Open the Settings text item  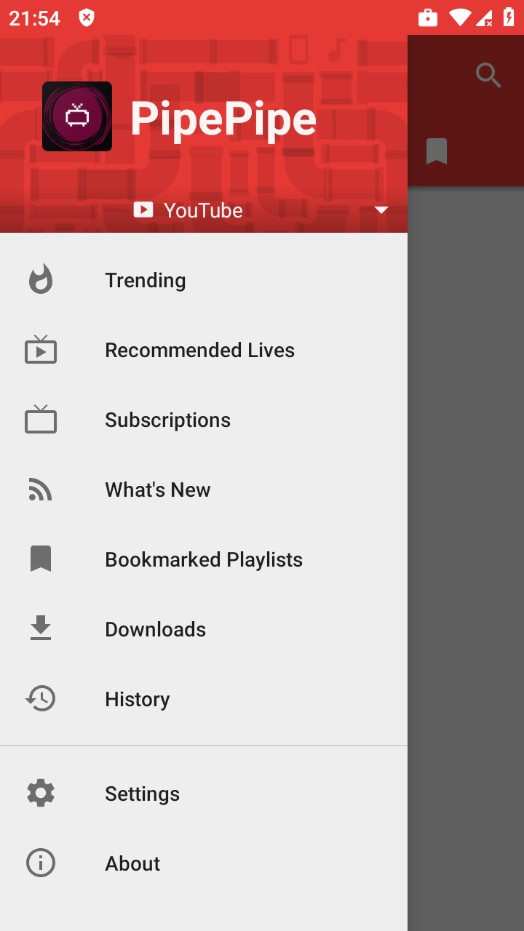click(x=142, y=794)
